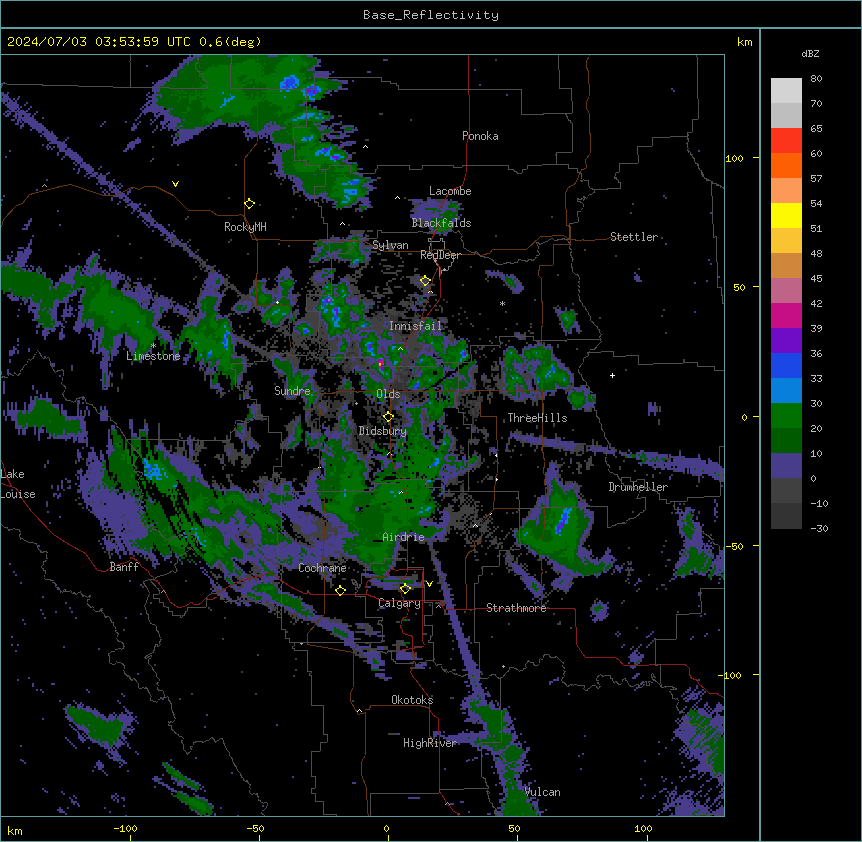The image size is (862, 842).
Task: Click the HighRiver city label
Action: coord(430,743)
